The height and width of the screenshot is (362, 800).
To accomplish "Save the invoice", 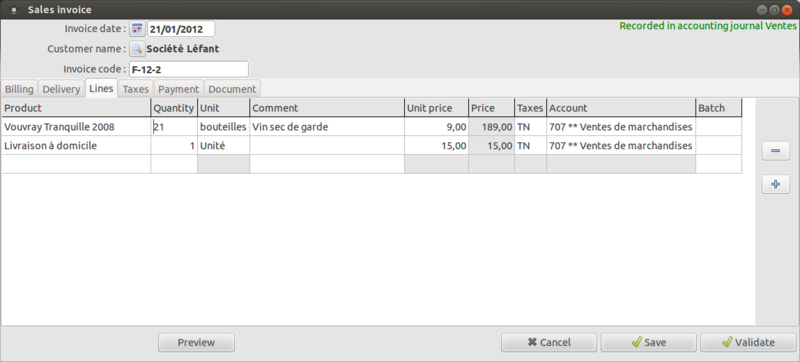I will (648, 343).
